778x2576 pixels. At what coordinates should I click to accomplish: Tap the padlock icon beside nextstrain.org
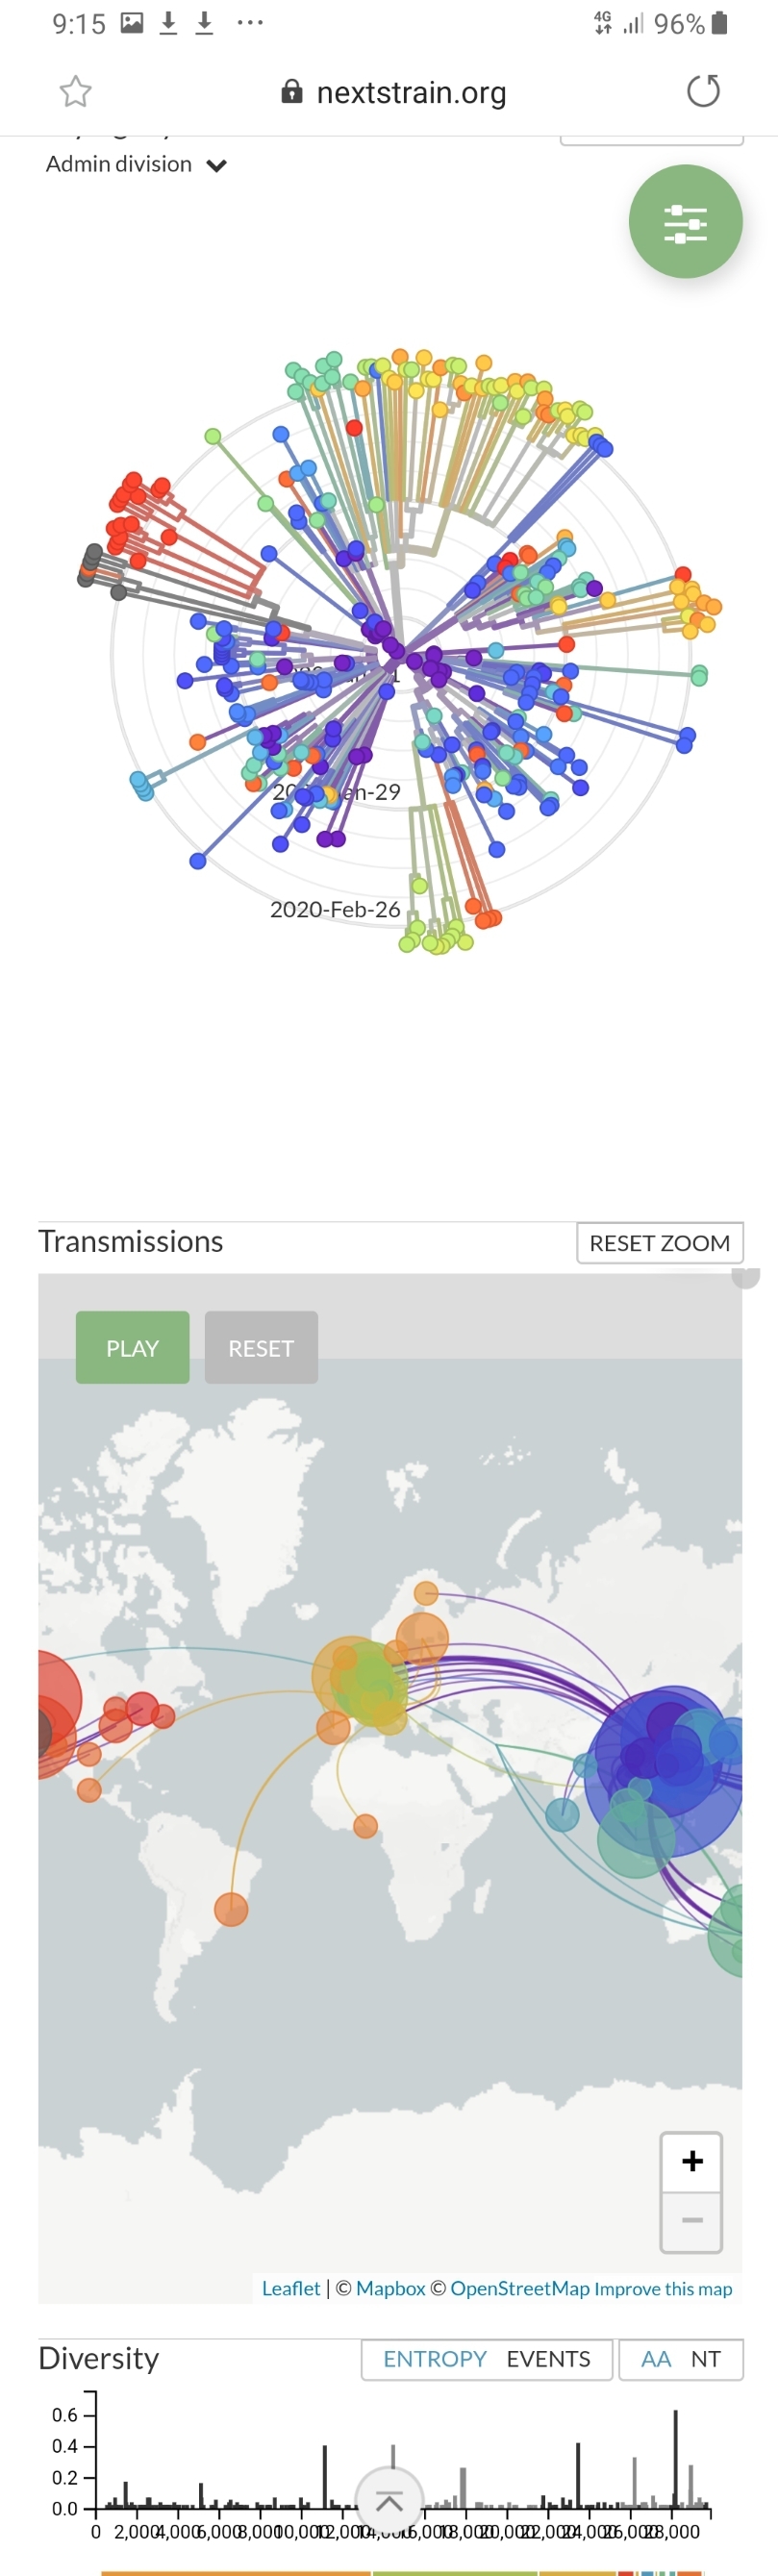[291, 92]
